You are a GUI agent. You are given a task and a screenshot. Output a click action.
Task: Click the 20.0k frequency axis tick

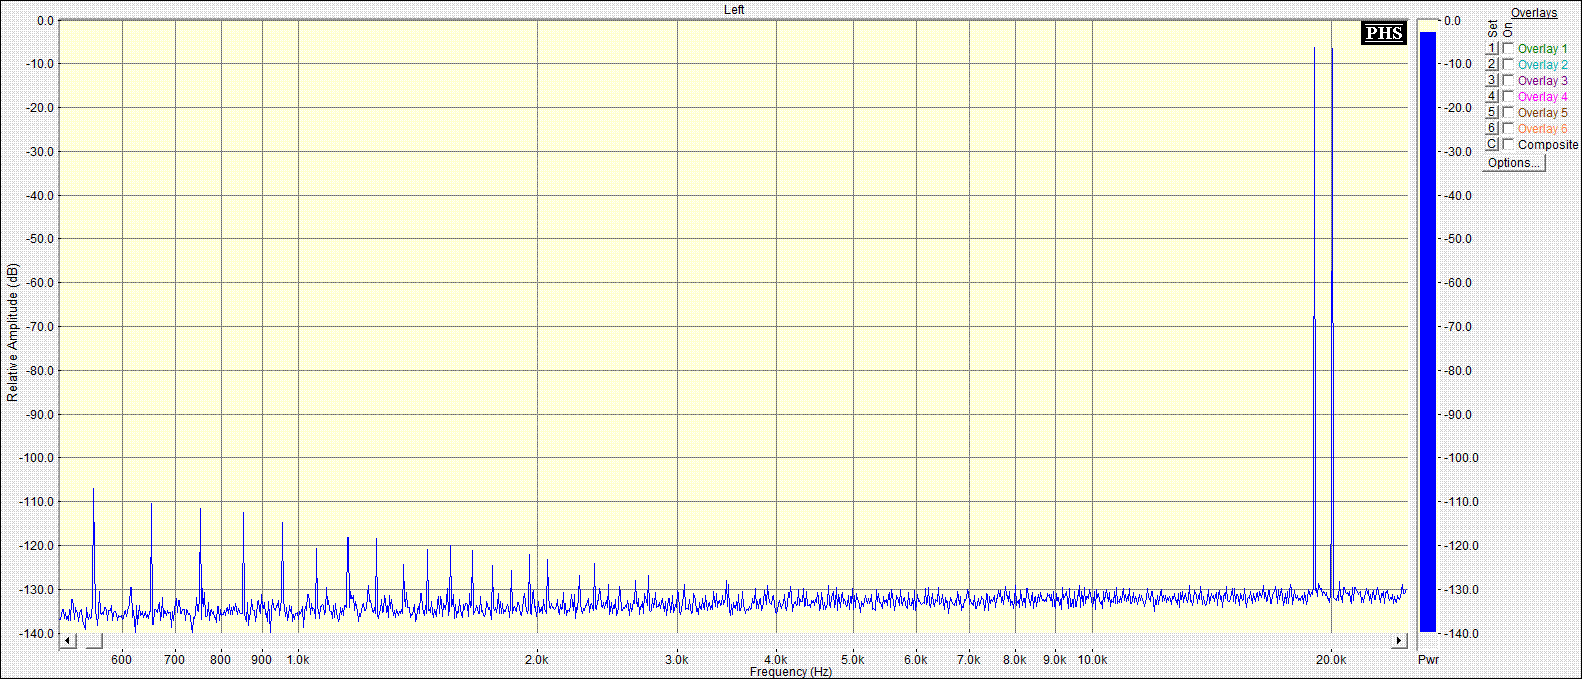click(1331, 659)
